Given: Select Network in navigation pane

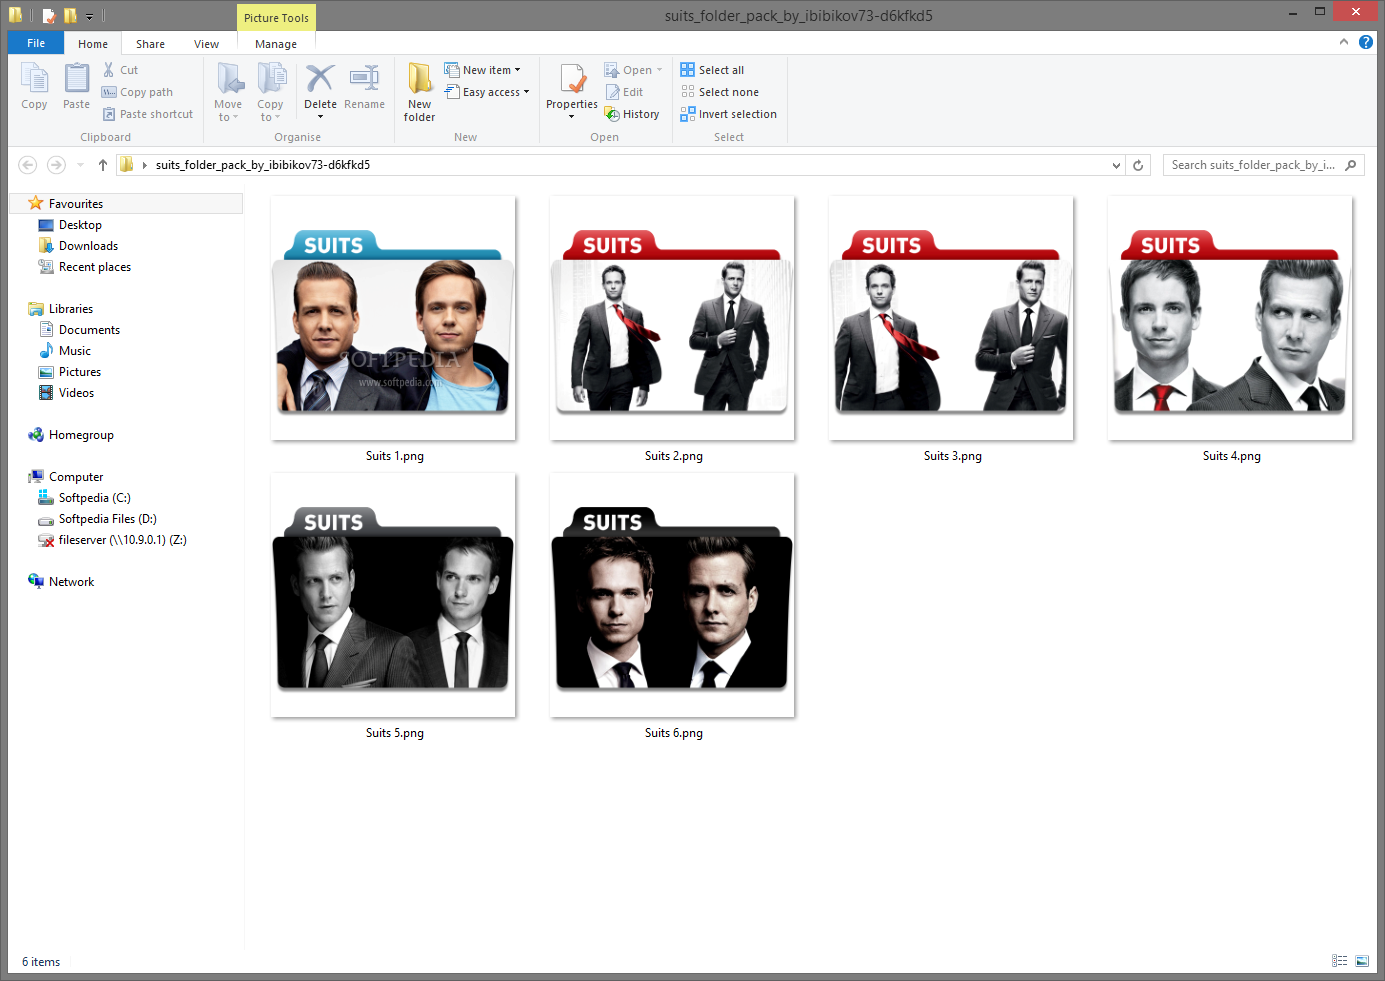Looking at the screenshot, I should click(71, 582).
